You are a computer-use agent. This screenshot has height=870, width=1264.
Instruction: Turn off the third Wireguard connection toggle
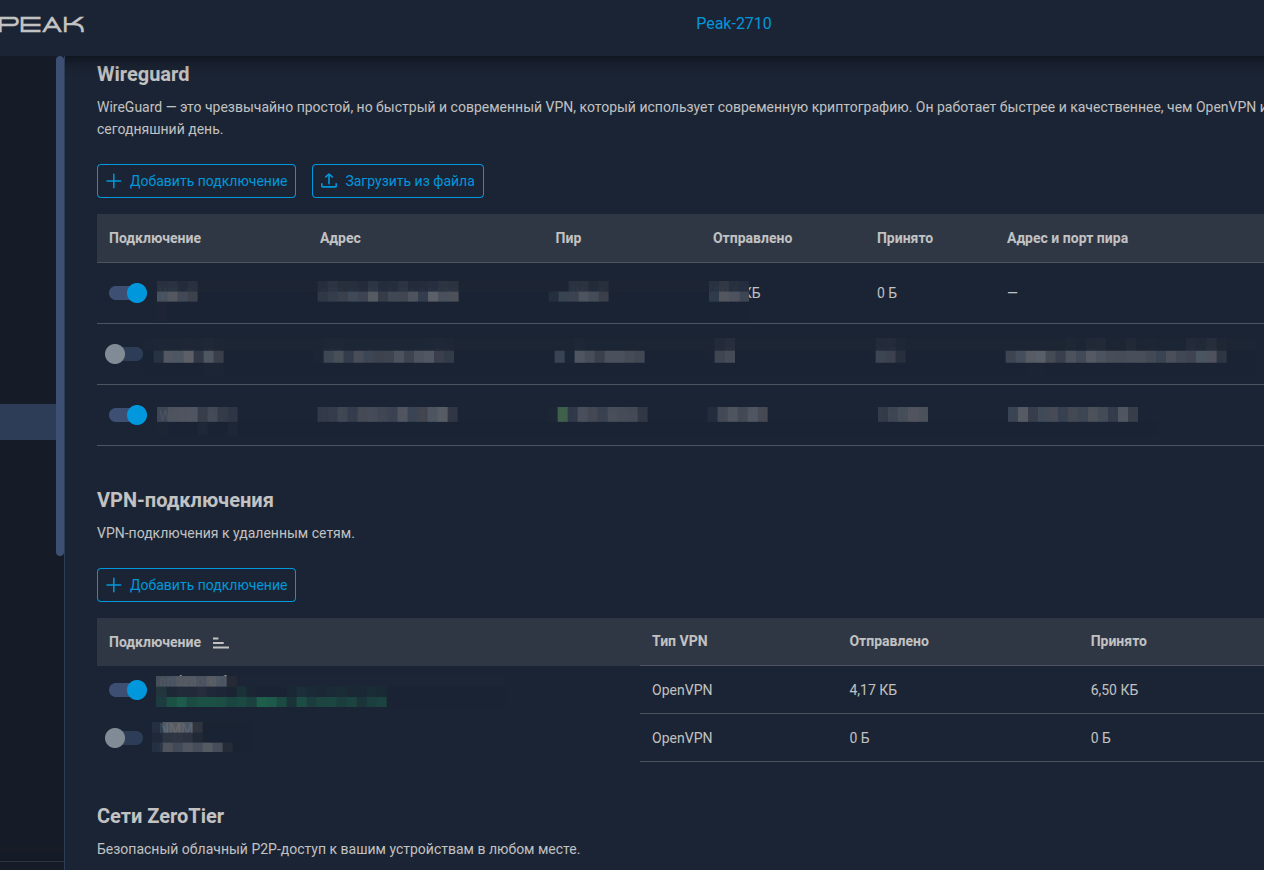click(128, 415)
